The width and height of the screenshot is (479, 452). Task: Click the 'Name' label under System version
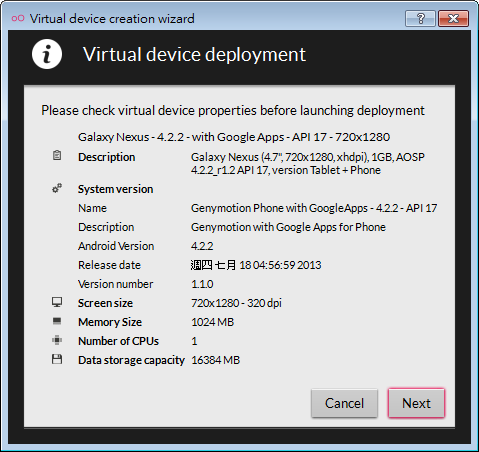[x=92, y=208]
